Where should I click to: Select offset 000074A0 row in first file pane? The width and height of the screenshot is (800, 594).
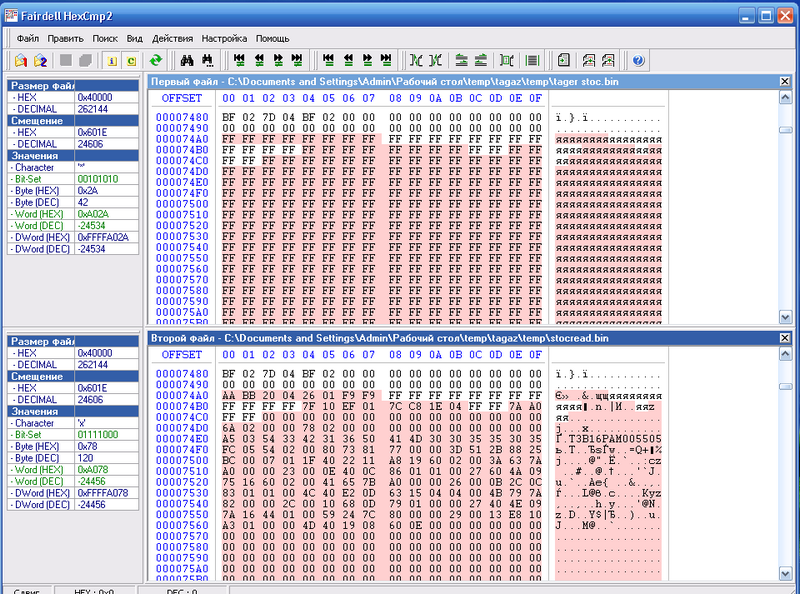pos(182,139)
